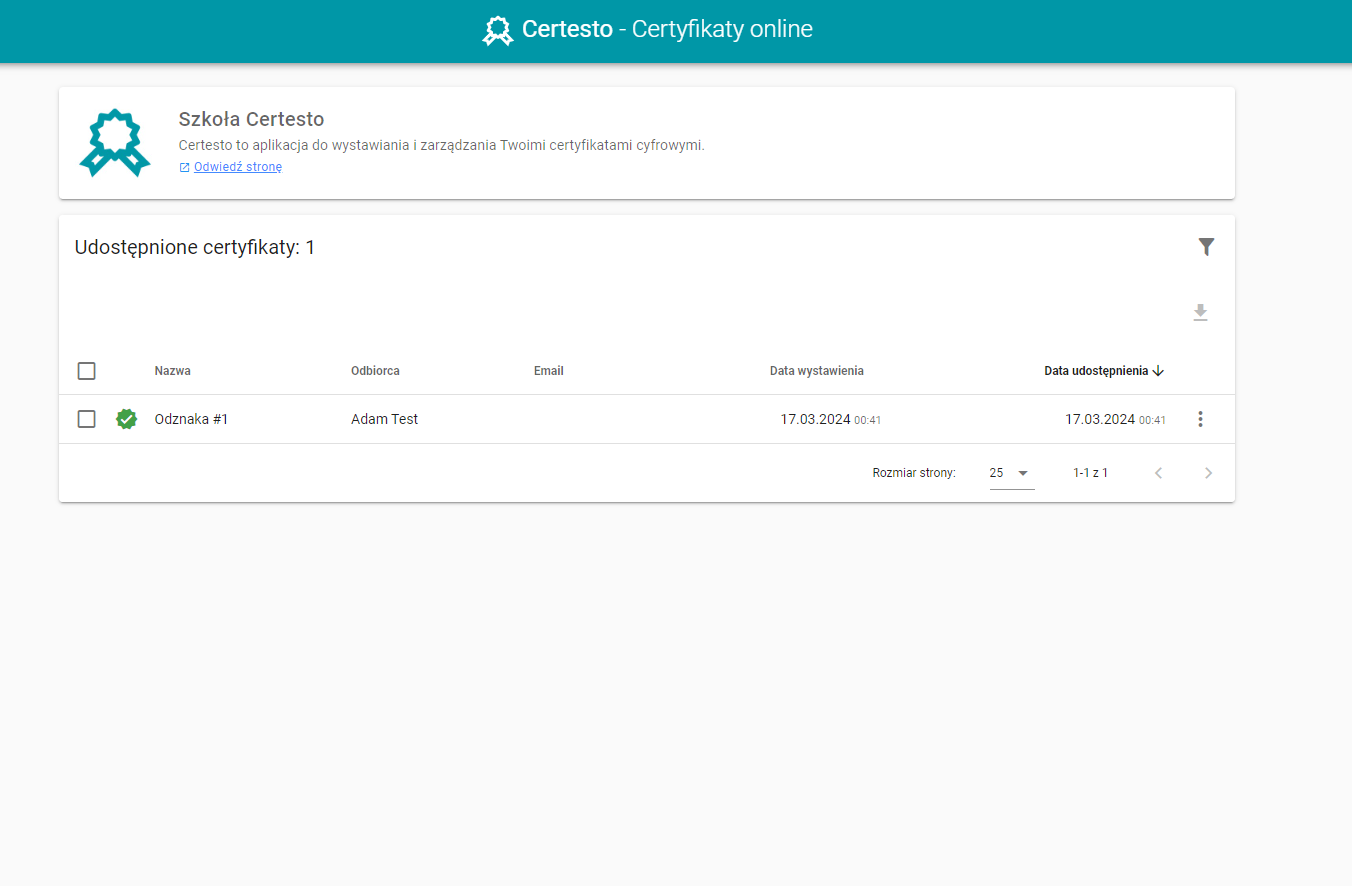1352x886 pixels.
Task: Sort by the Nazwa column header
Action: [173, 371]
